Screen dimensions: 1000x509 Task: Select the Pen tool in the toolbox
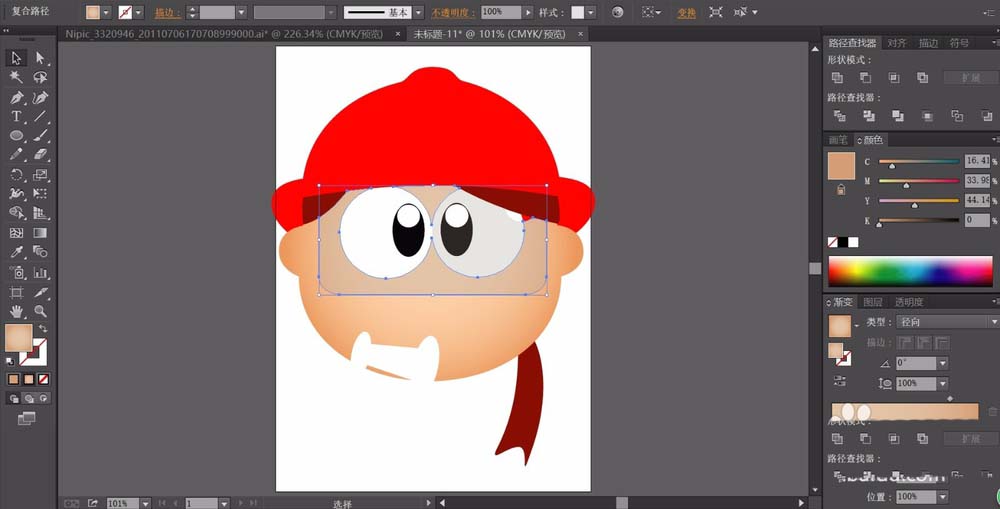(x=17, y=97)
